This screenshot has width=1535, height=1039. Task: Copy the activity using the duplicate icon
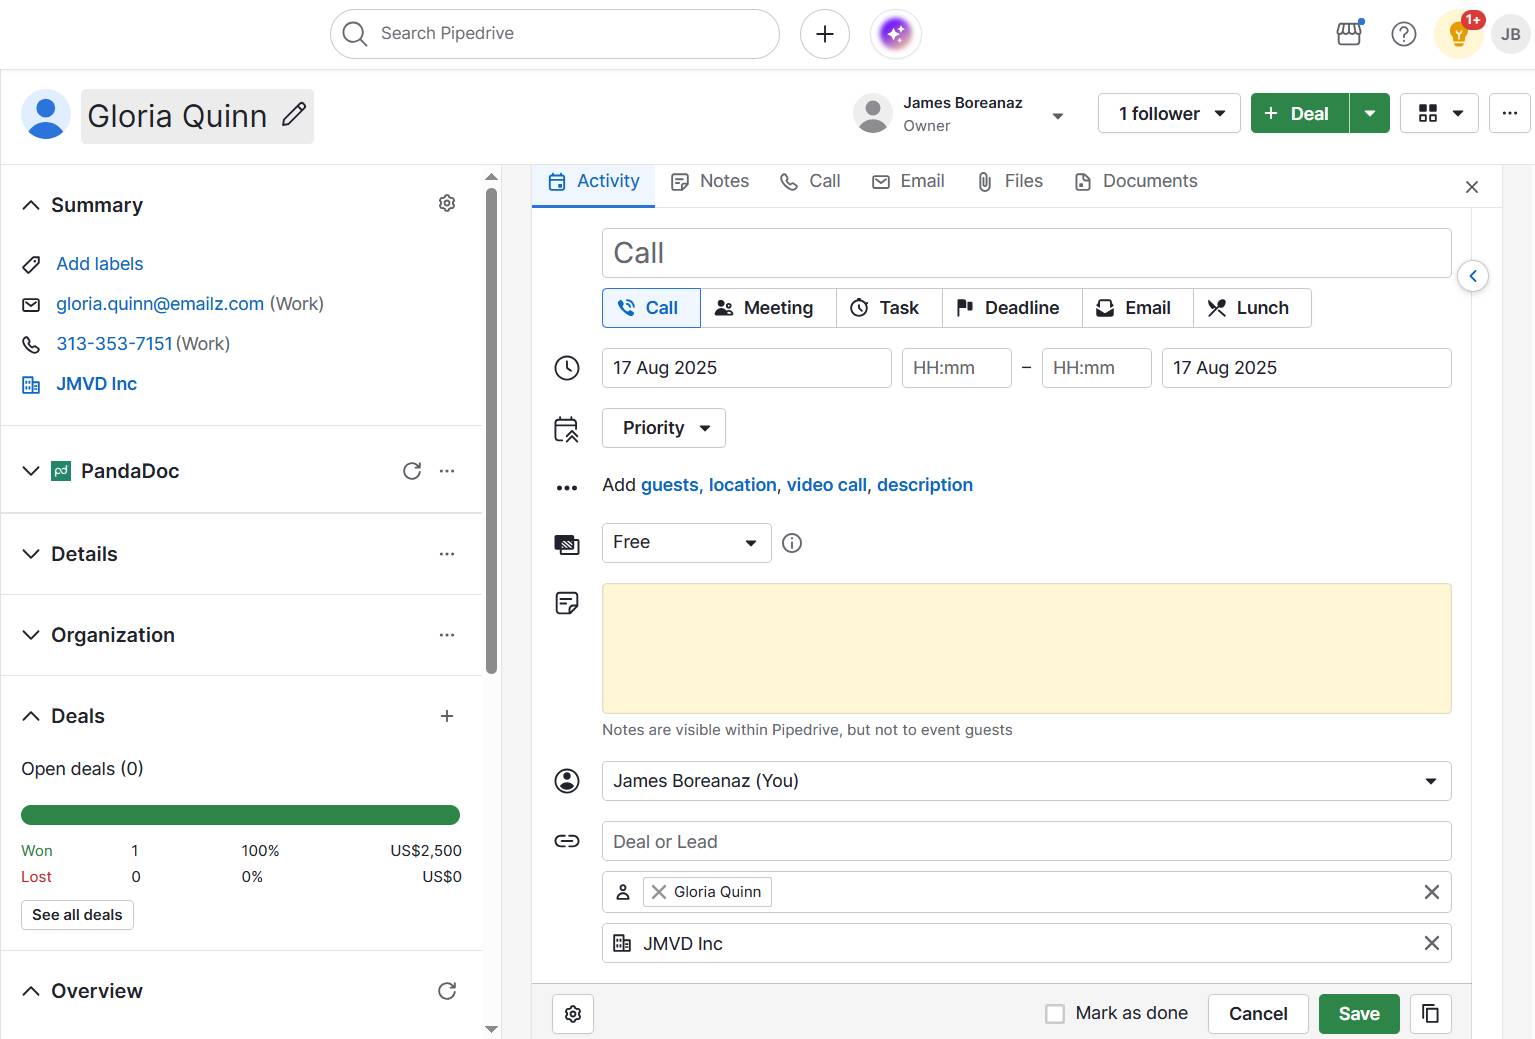[1430, 1013]
